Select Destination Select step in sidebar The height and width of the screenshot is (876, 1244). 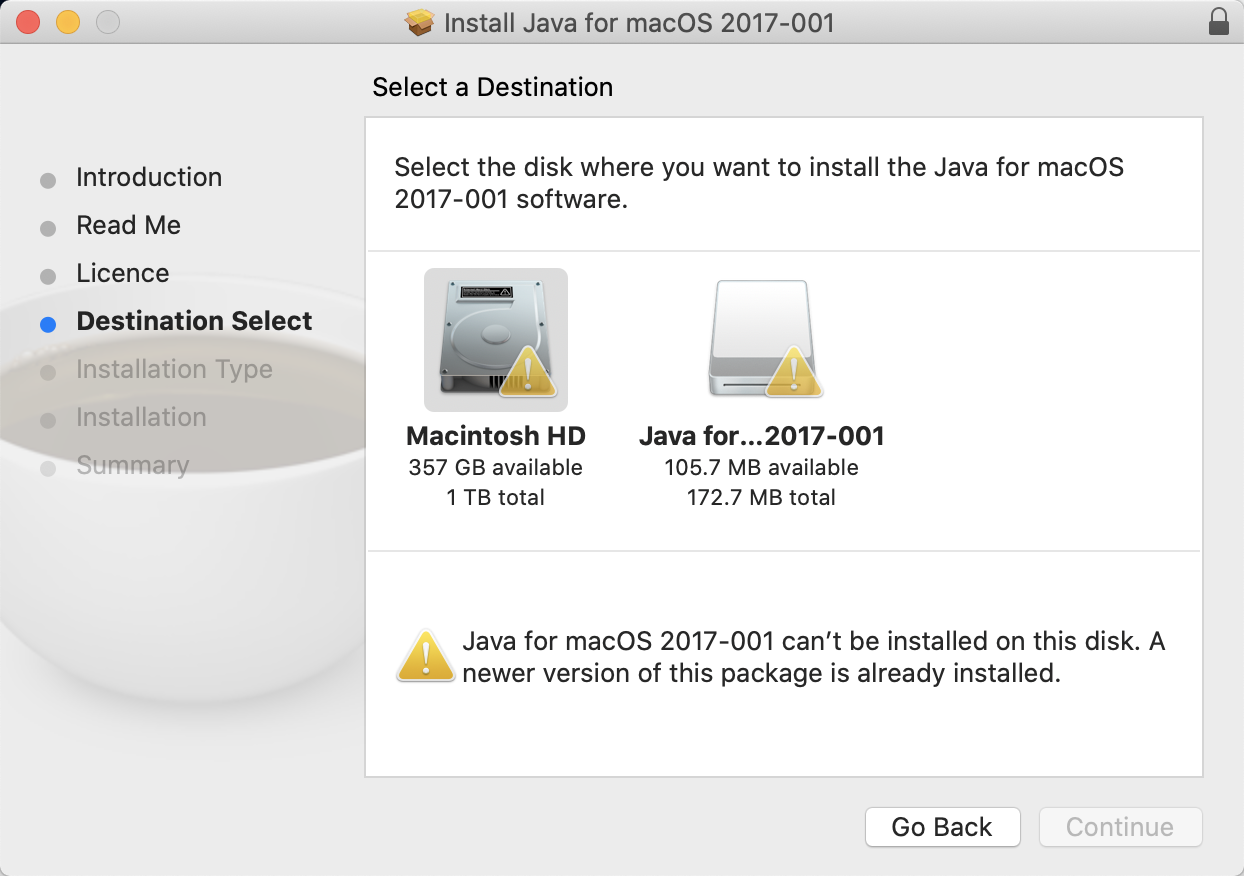(x=194, y=322)
